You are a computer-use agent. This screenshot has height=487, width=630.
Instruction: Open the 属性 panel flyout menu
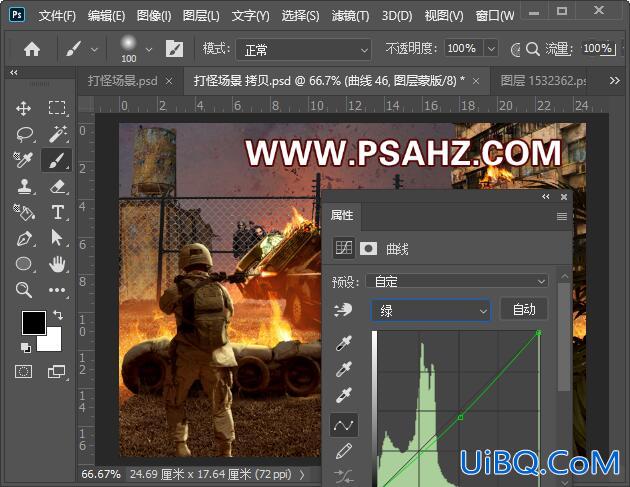click(562, 217)
